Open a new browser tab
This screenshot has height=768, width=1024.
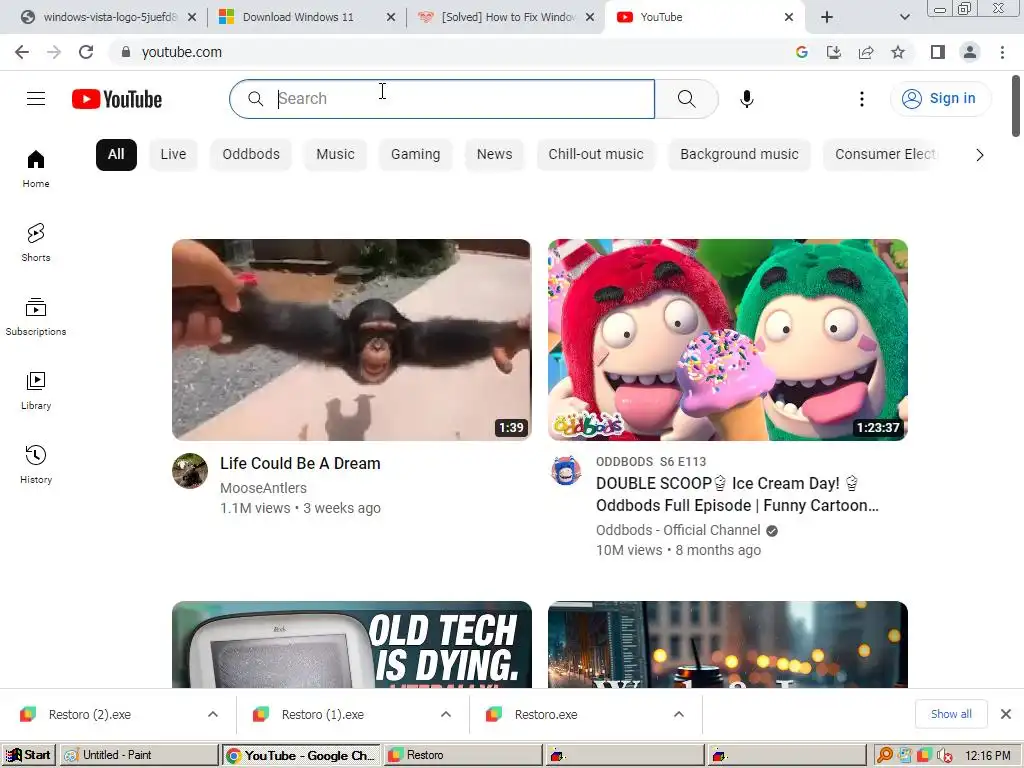pyautogui.click(x=827, y=17)
